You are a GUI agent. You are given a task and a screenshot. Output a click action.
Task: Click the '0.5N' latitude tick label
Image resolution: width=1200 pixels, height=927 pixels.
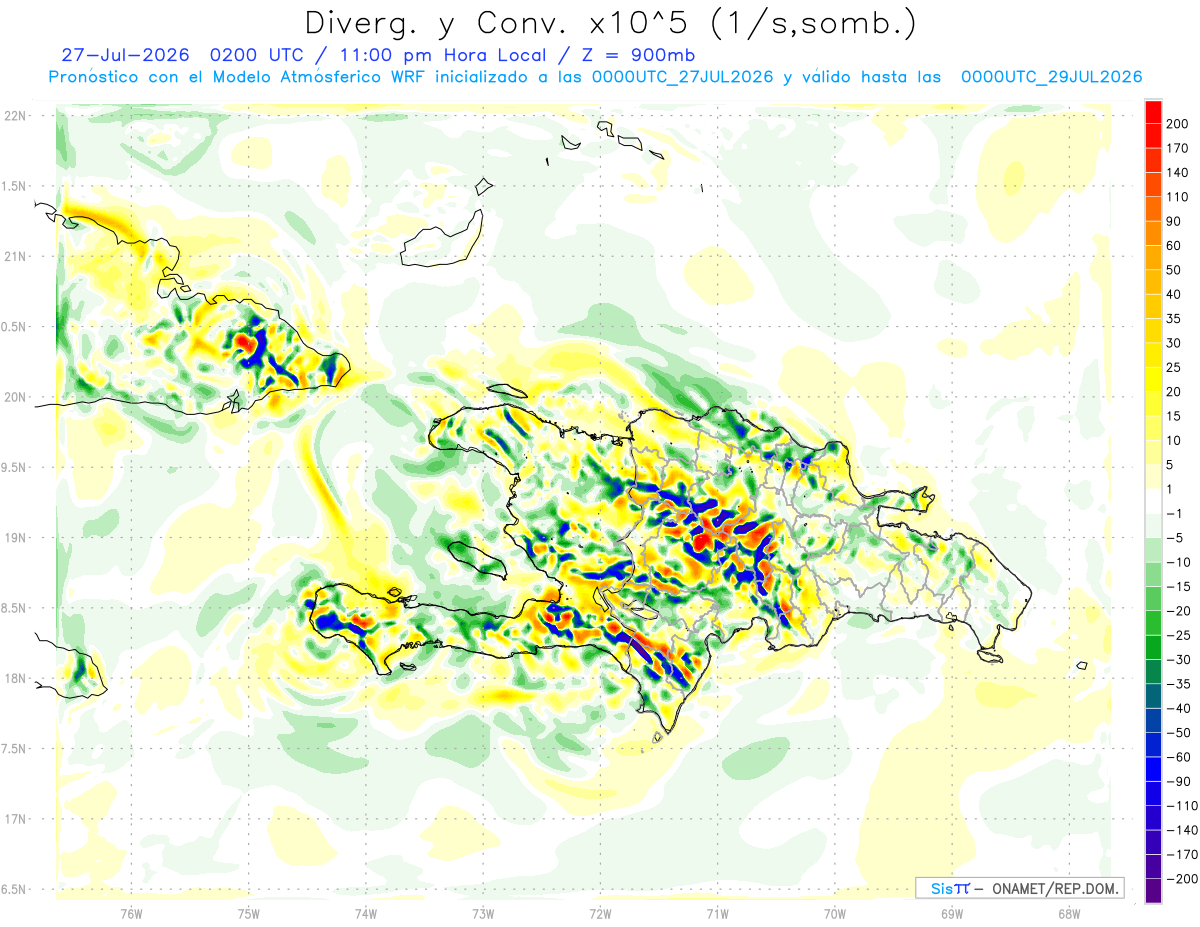click(15, 327)
